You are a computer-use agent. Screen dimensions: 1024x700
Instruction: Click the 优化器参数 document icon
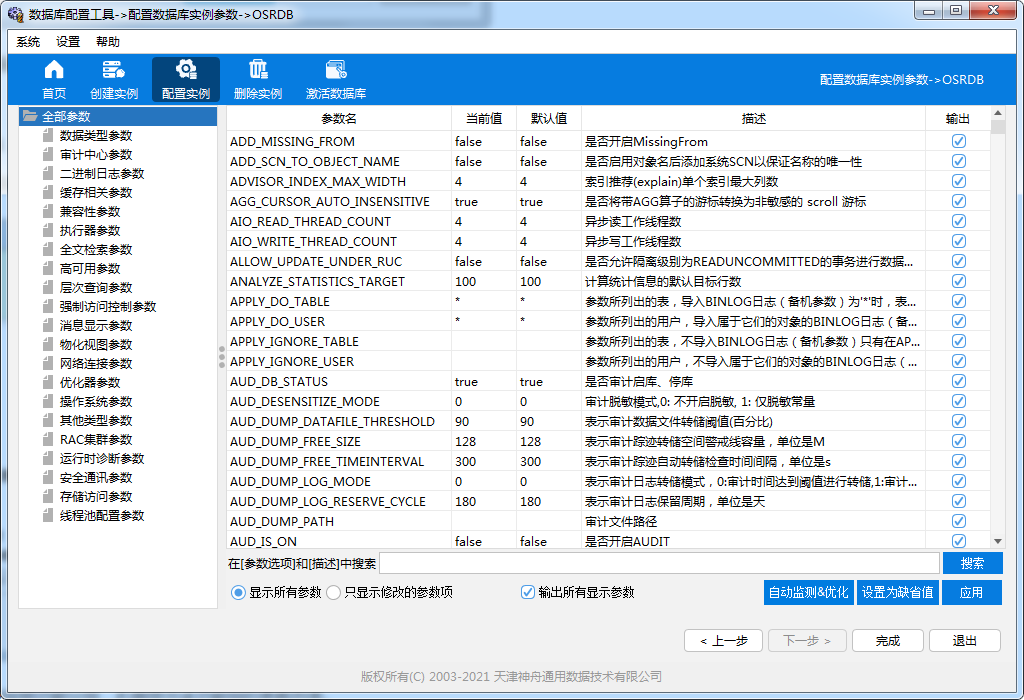coord(48,383)
